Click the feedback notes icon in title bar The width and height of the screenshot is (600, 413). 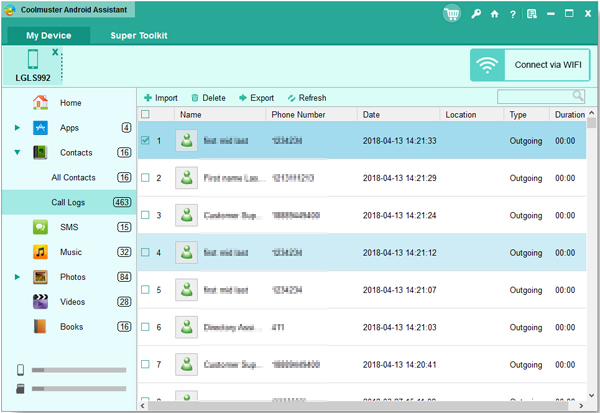point(531,14)
